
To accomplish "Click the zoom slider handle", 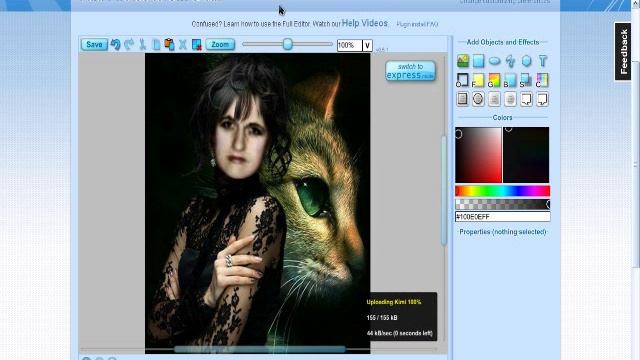I will pyautogui.click(x=288, y=44).
